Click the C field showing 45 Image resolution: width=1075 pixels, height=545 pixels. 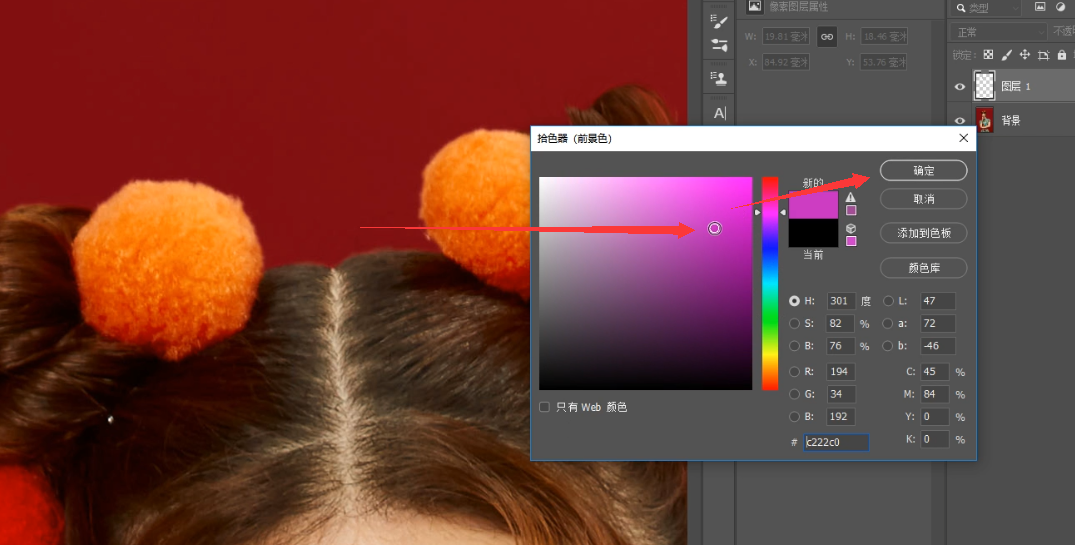click(935, 372)
